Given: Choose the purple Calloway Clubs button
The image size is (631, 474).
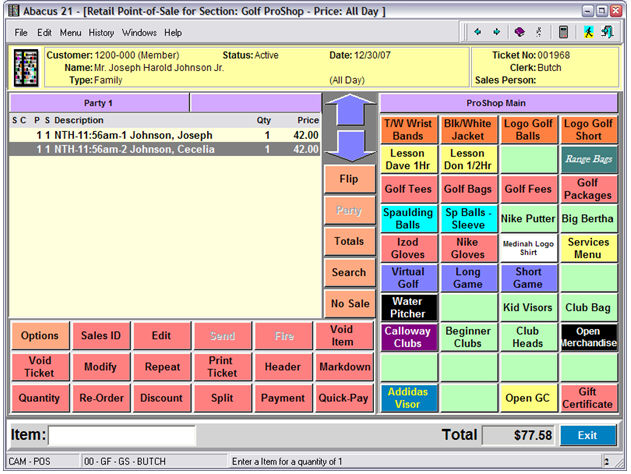Looking at the screenshot, I should click(408, 337).
